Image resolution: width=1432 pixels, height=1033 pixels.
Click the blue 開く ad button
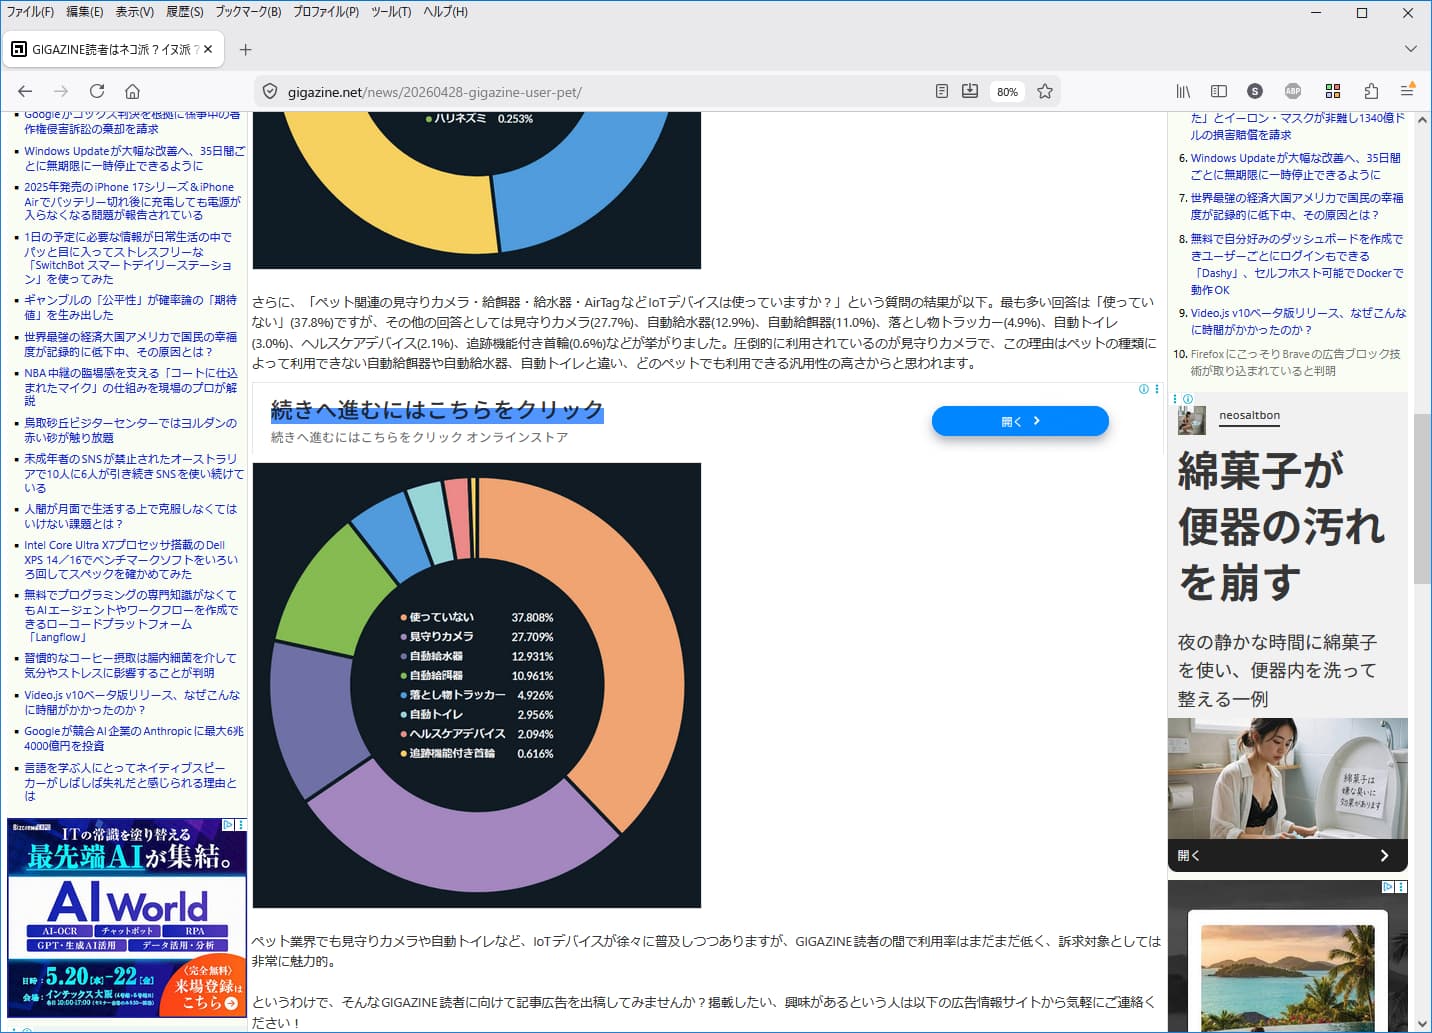(1020, 421)
